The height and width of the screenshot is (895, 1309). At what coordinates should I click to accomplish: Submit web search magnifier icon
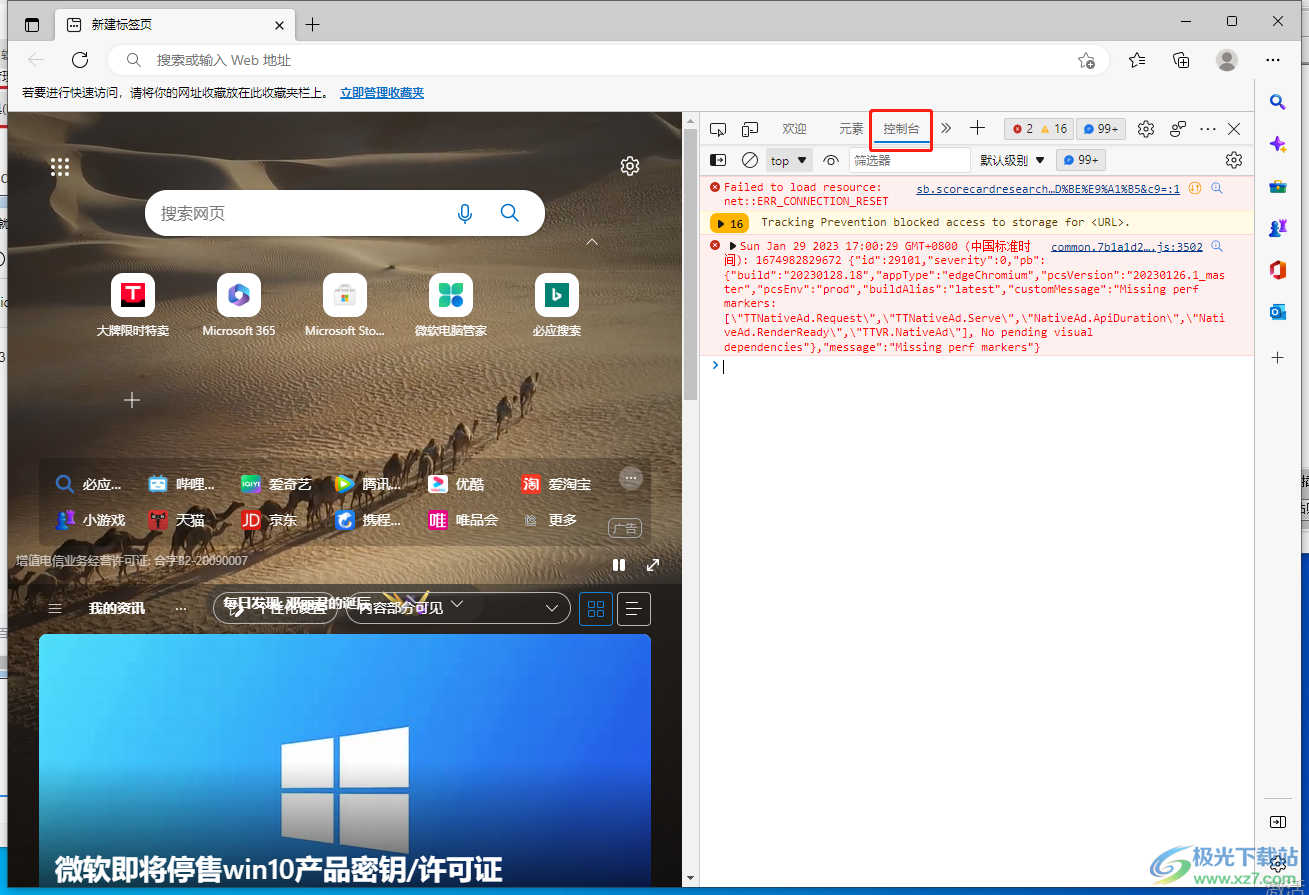510,213
